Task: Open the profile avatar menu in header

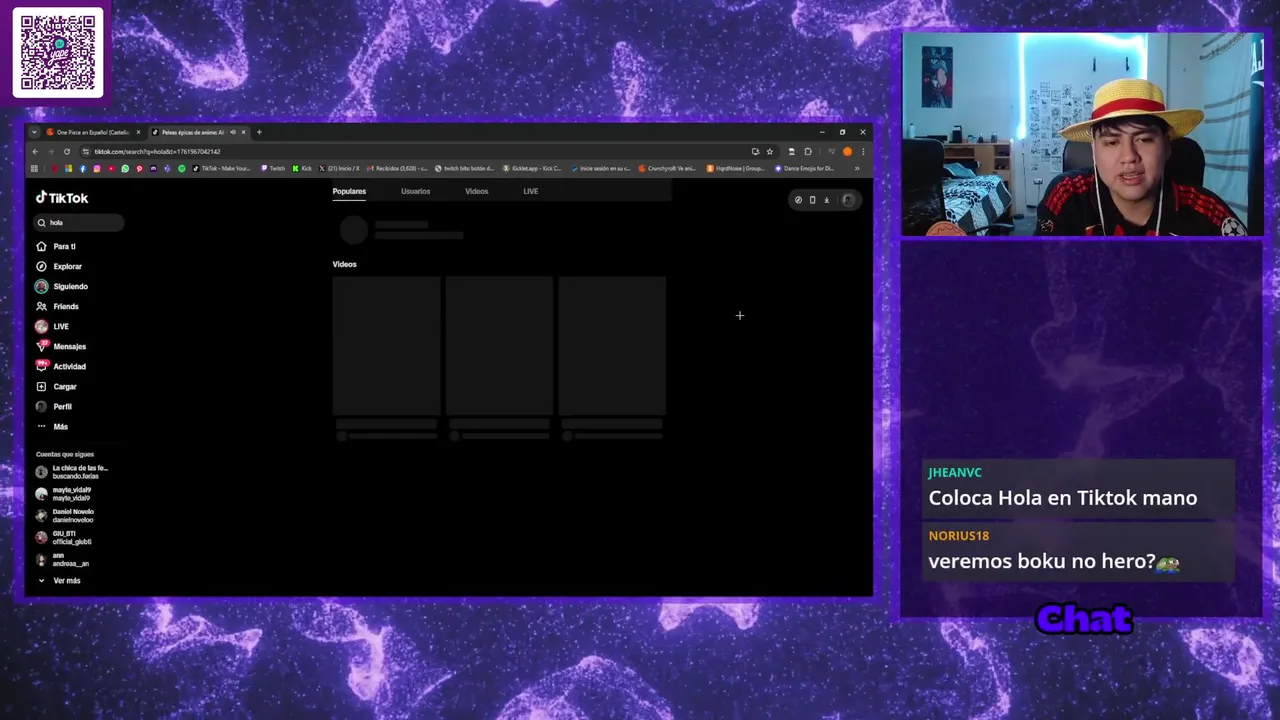Action: pyautogui.click(x=848, y=200)
